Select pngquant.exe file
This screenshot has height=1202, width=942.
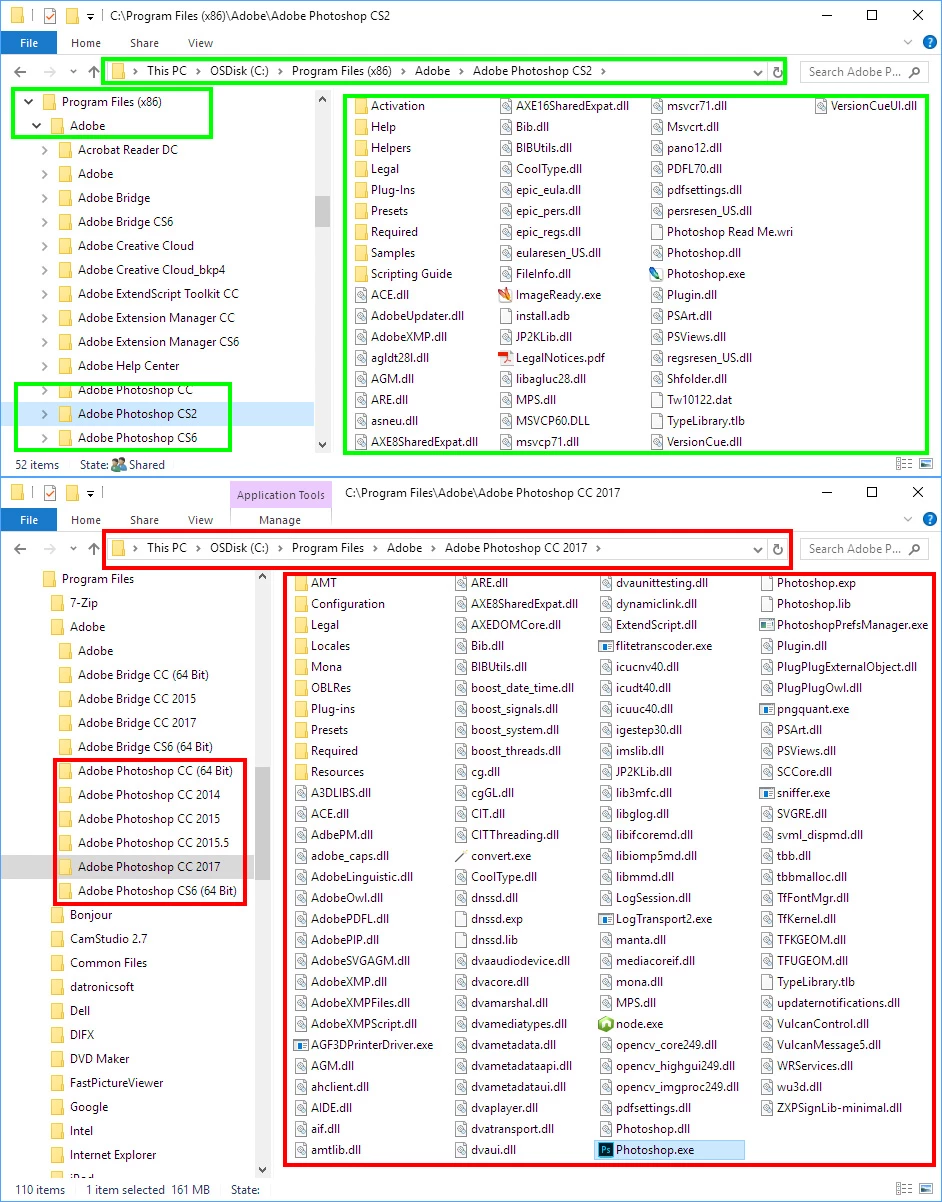pos(803,709)
